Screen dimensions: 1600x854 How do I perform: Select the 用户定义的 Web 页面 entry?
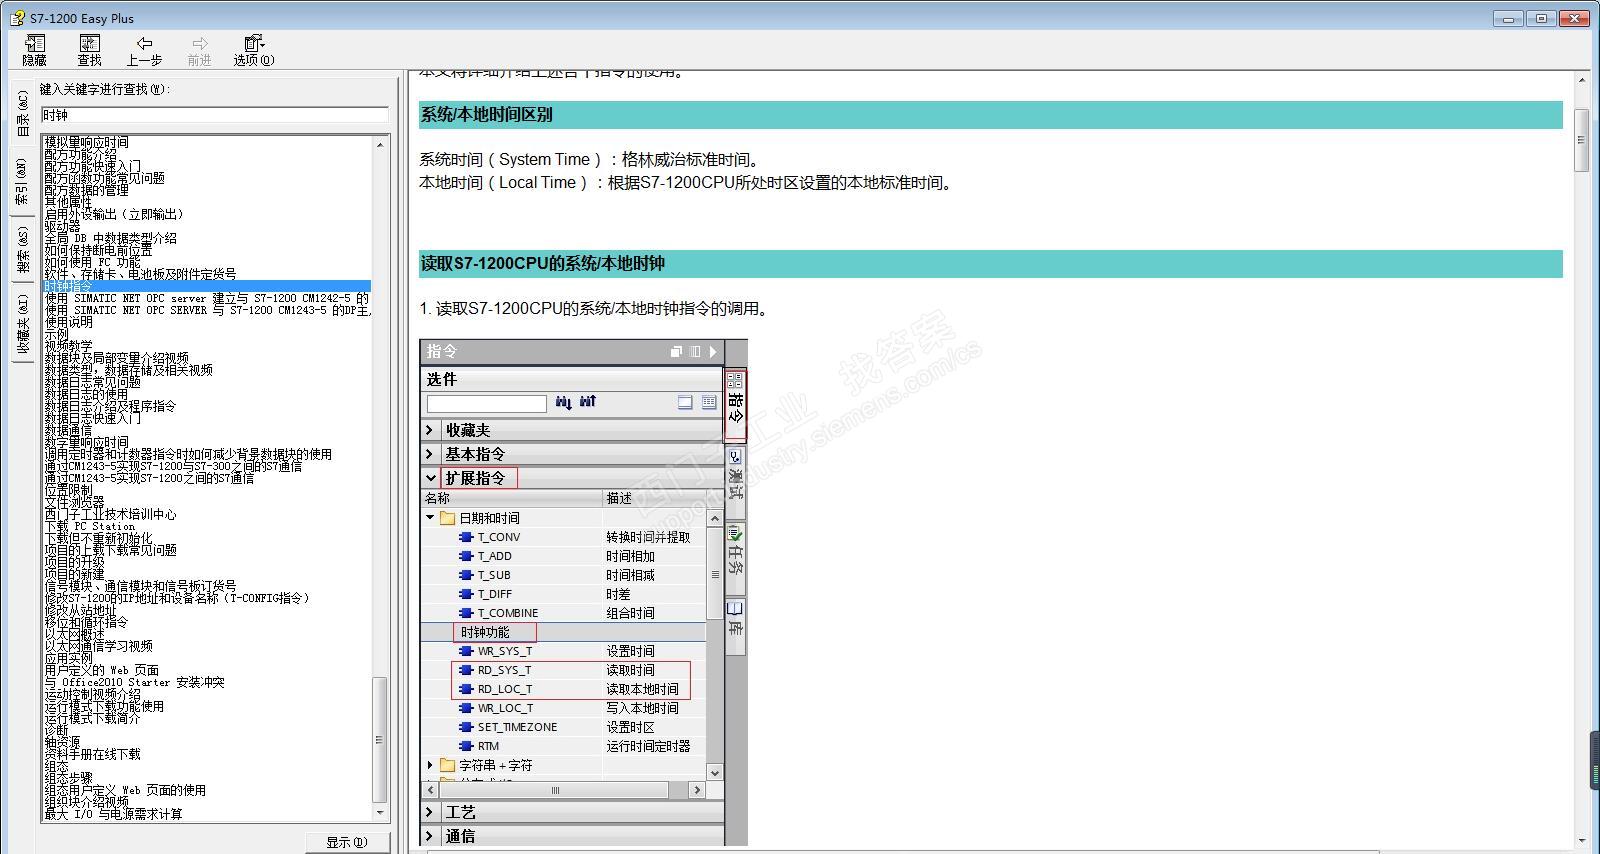(101, 670)
